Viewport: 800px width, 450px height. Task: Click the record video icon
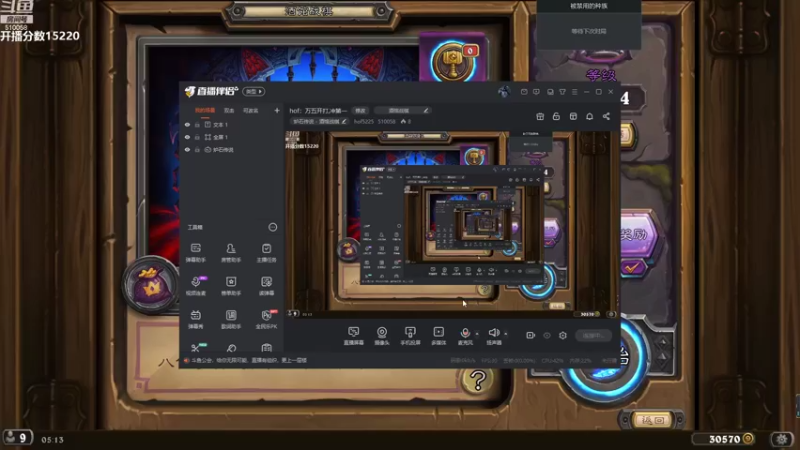(531, 335)
